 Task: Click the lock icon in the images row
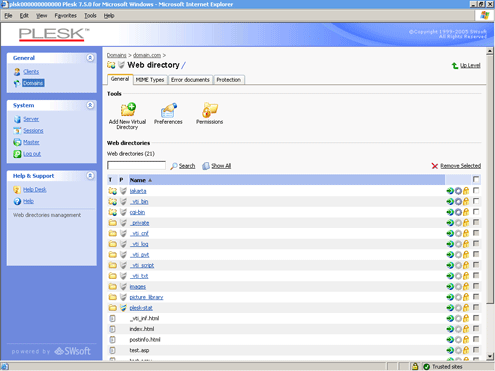coord(466,286)
